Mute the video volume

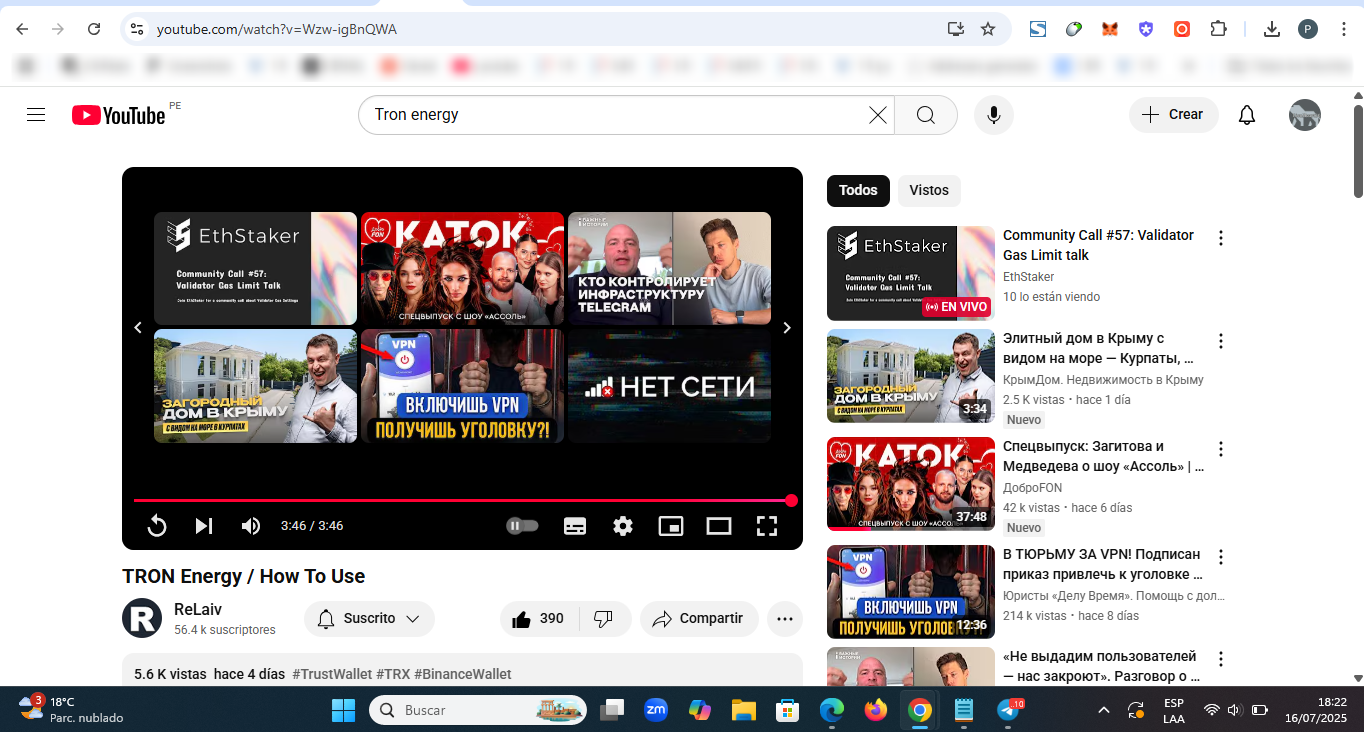tap(251, 526)
